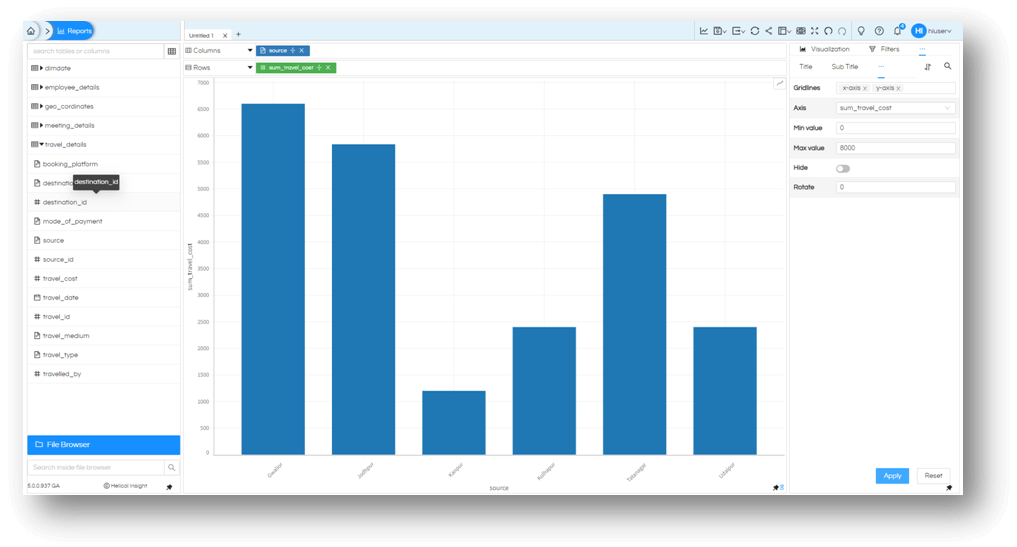The image size is (1017, 547).
Task: Click the Search inside file browser field
Action: (96, 467)
